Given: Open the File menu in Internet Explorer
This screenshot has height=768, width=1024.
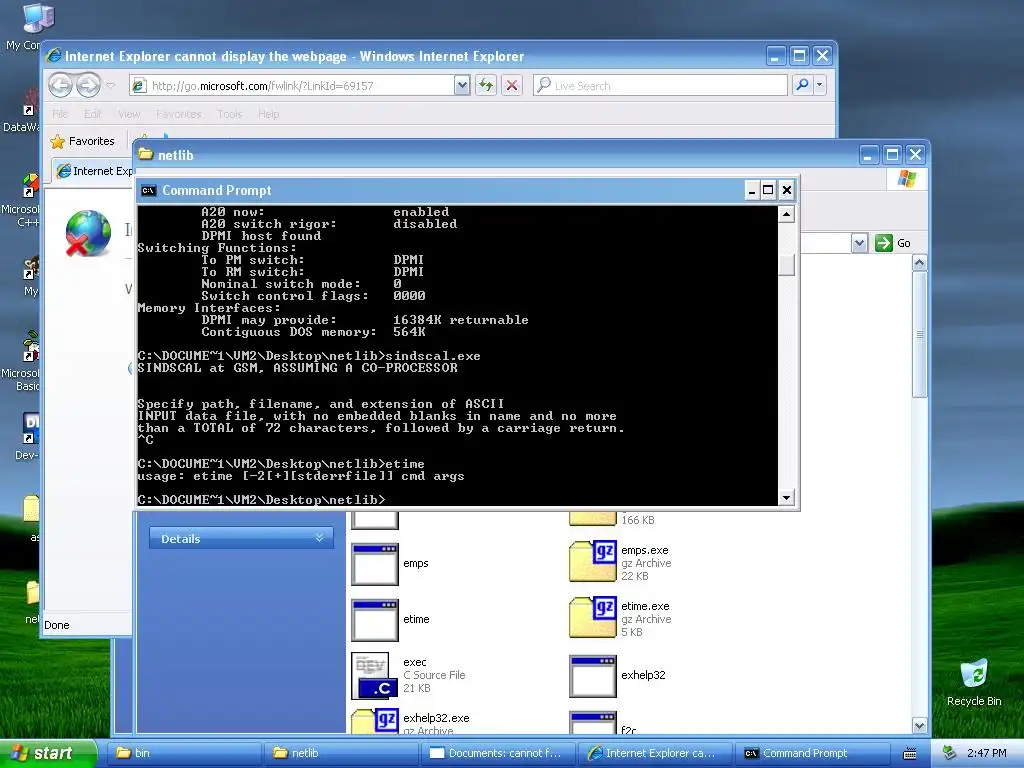Looking at the screenshot, I should coord(60,114).
